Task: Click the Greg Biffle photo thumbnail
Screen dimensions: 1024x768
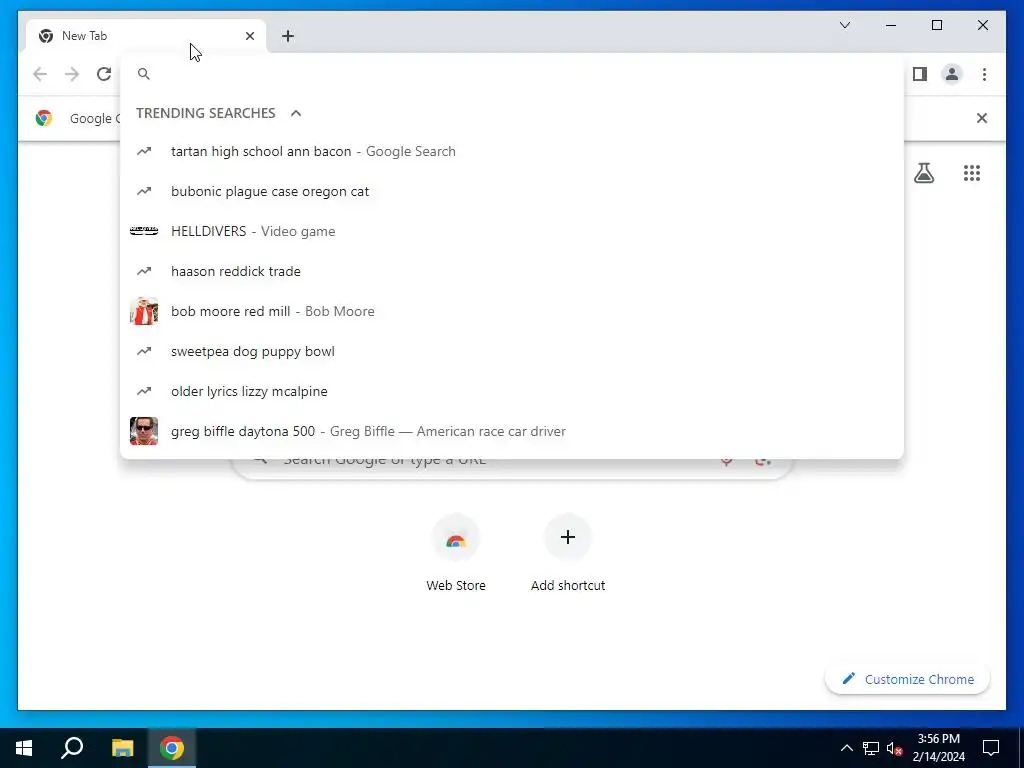Action: (x=144, y=431)
